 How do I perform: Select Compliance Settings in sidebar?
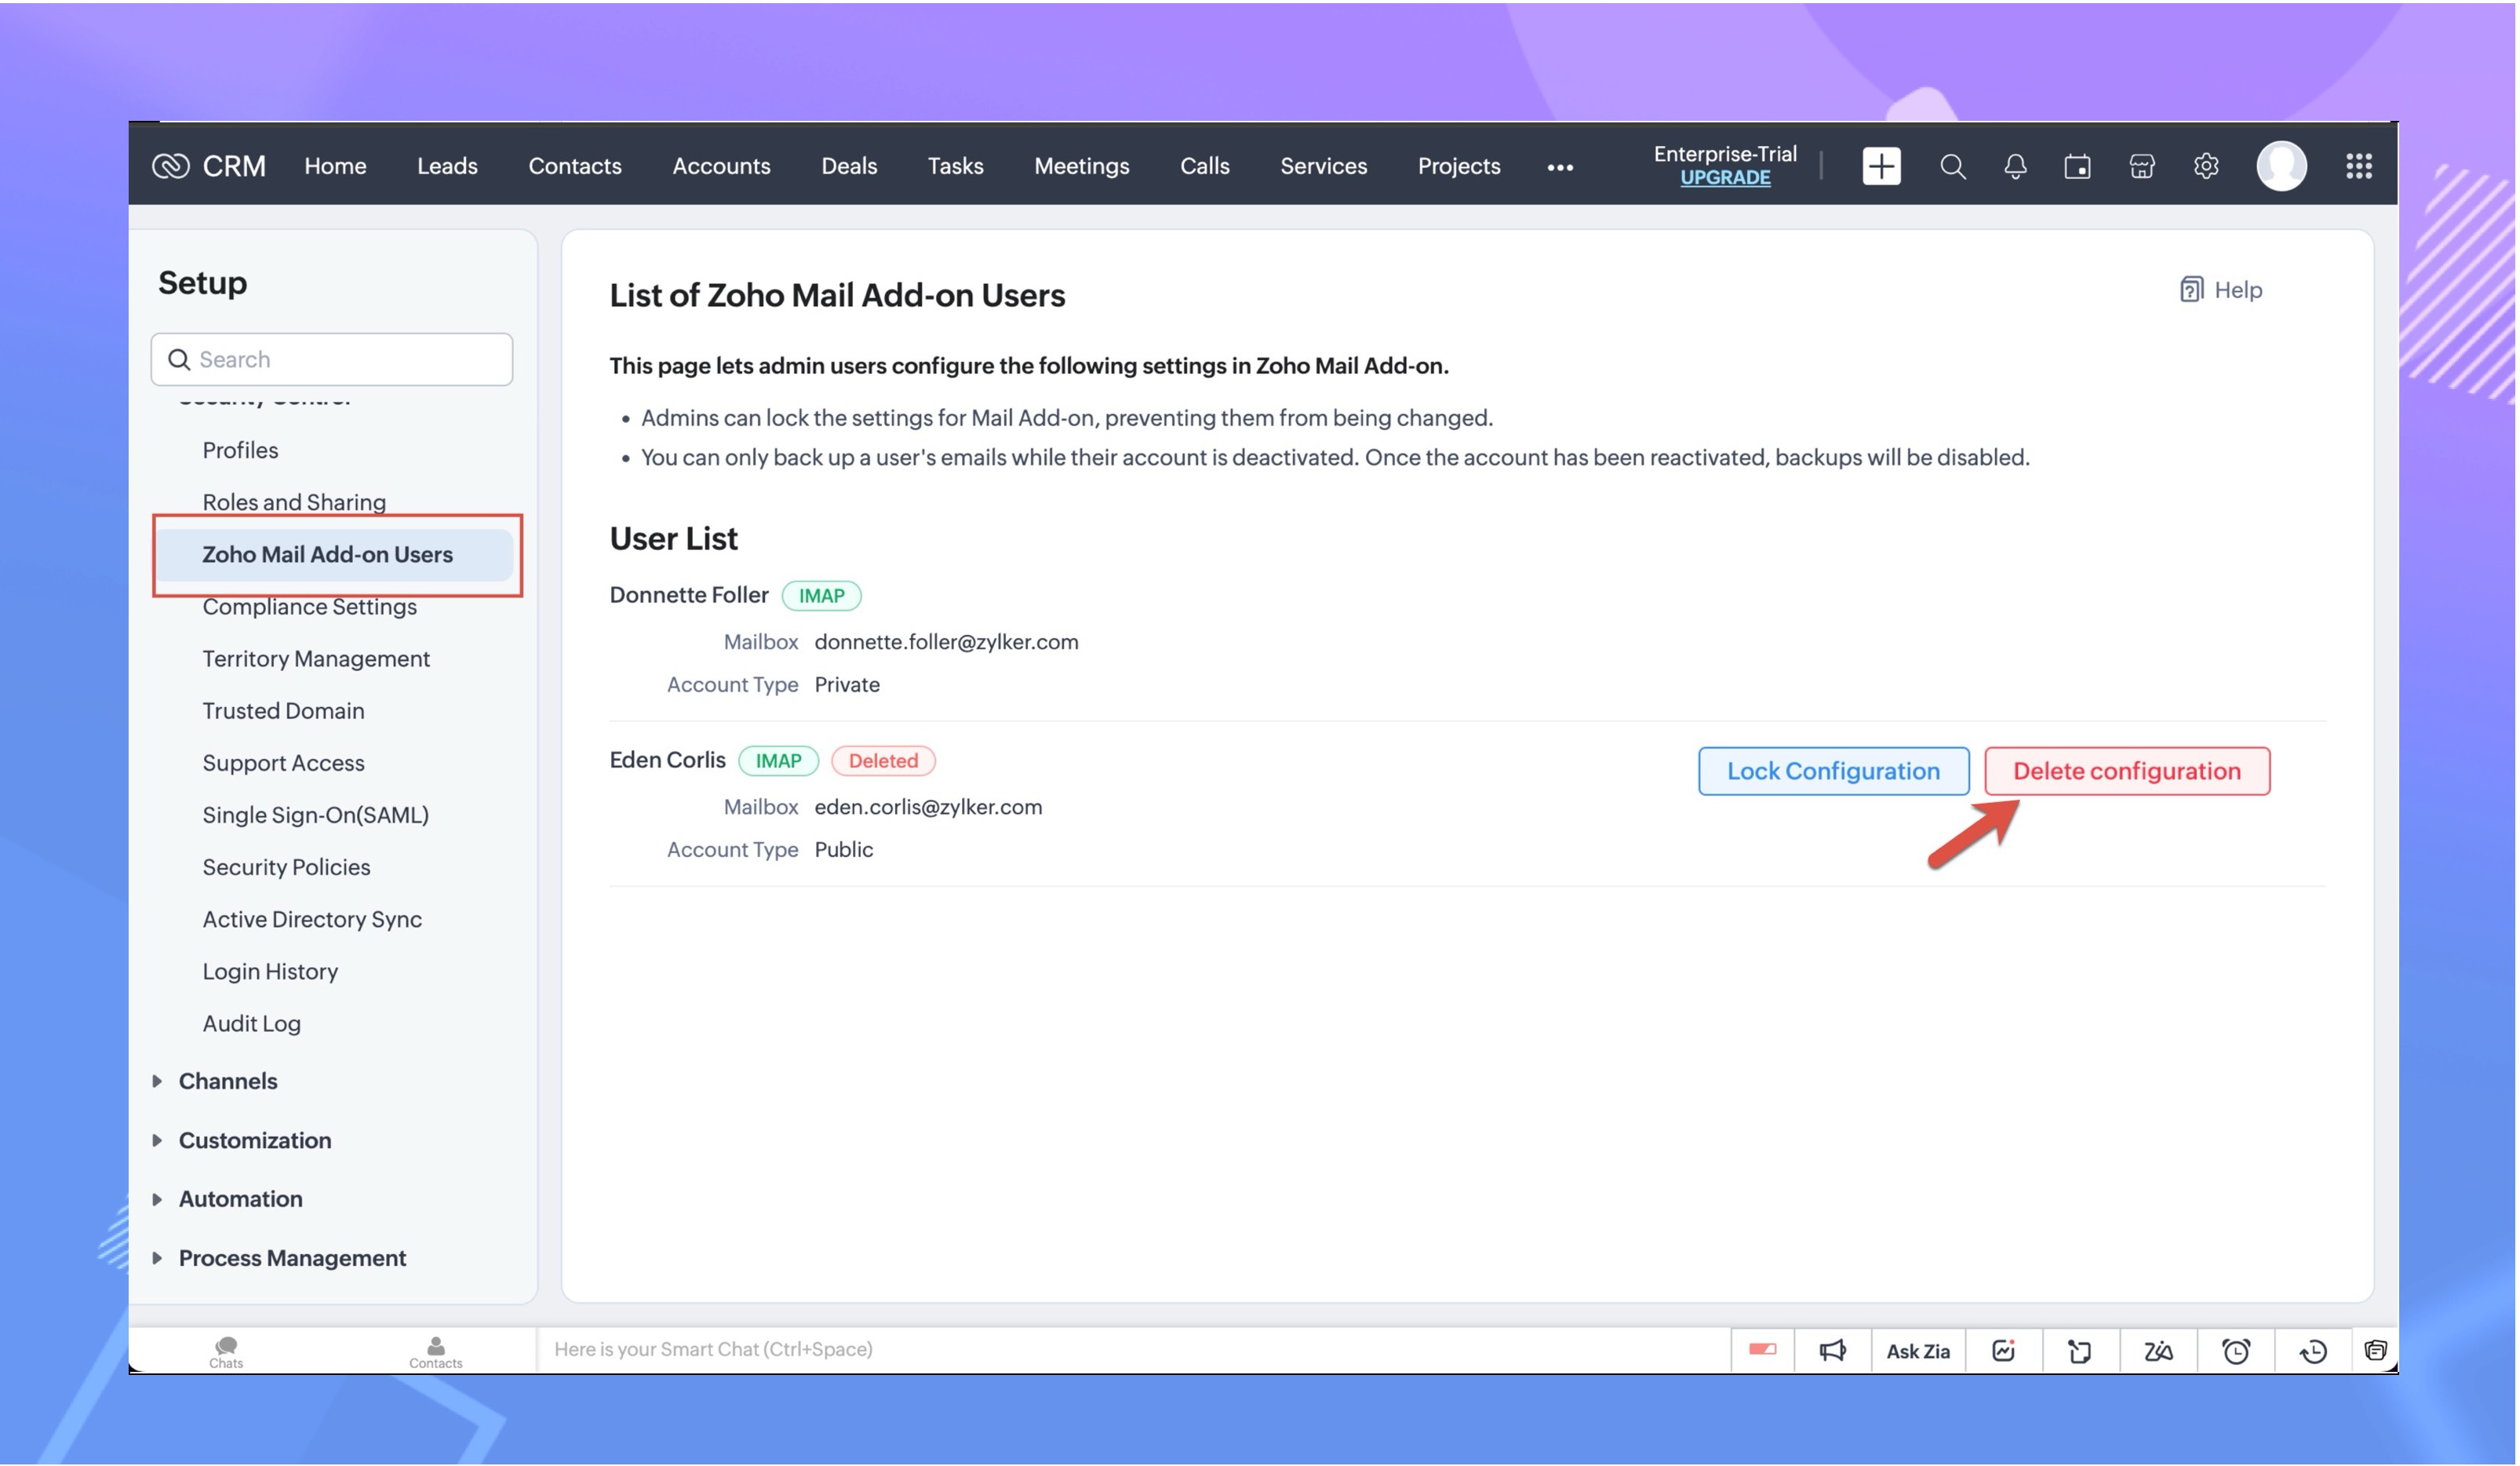pyautogui.click(x=309, y=607)
